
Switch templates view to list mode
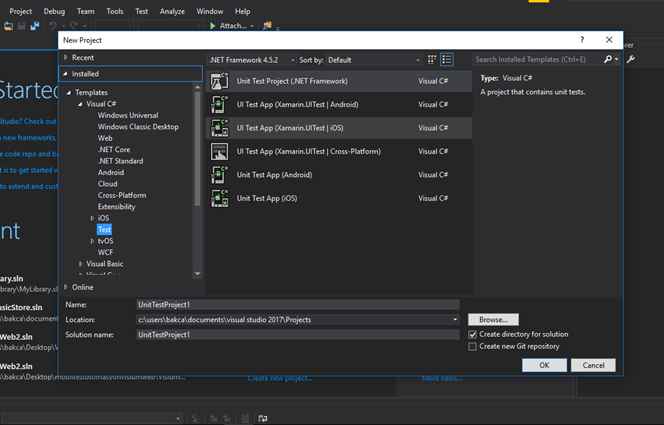tap(447, 60)
